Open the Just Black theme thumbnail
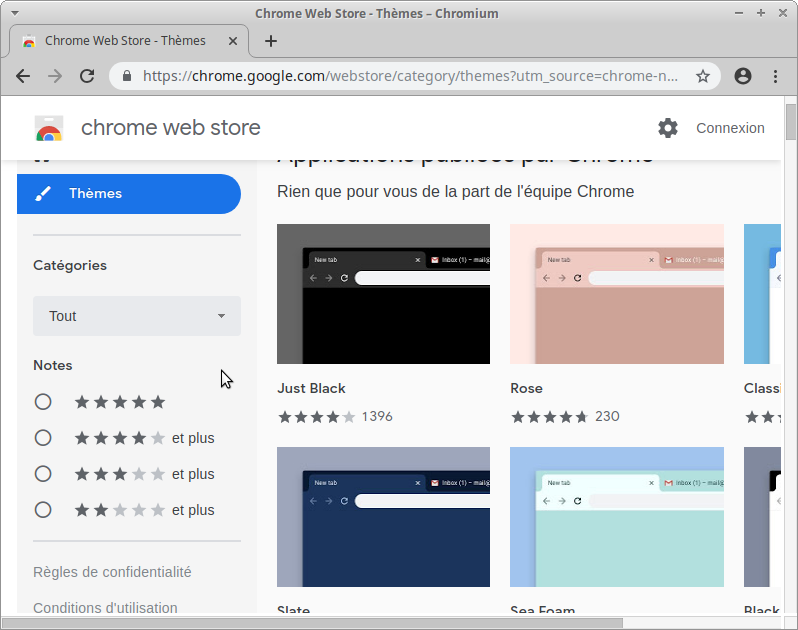The width and height of the screenshot is (798, 630). click(x=383, y=294)
